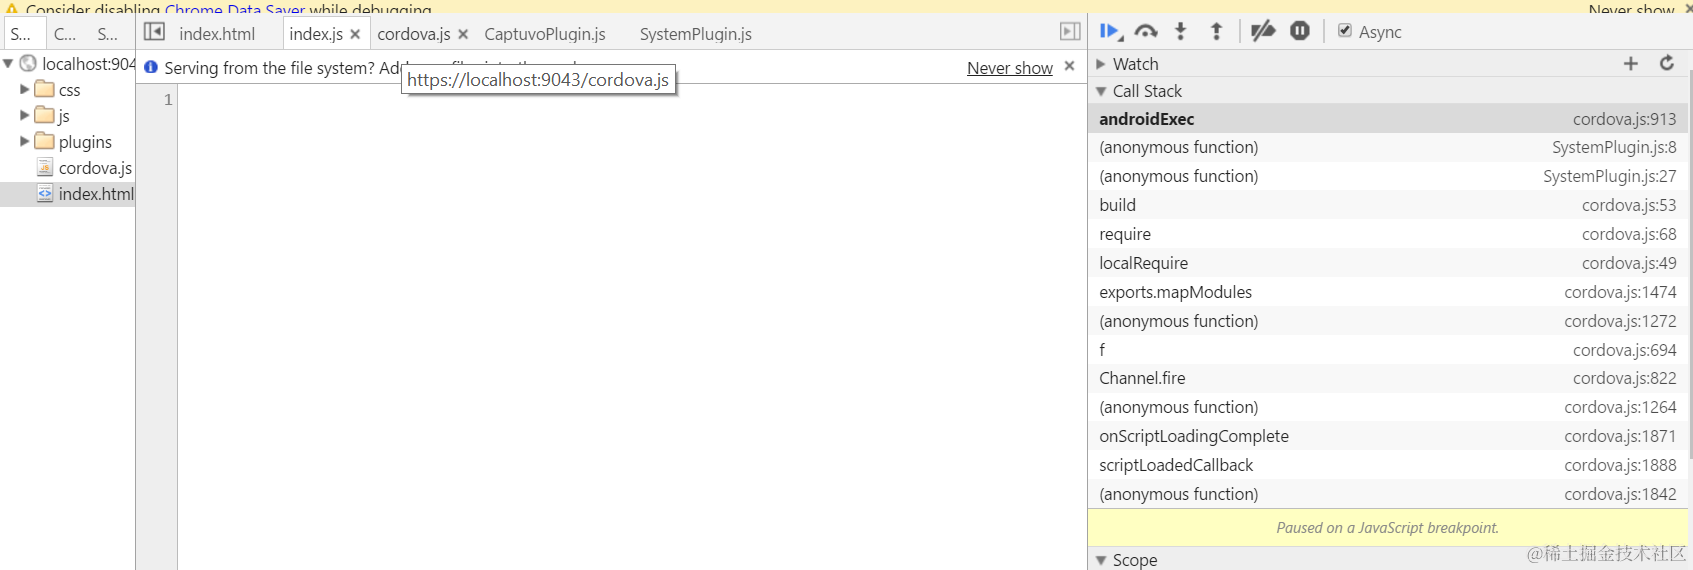Switch to CaptuvoPlugin.js editor tab
The image size is (1693, 570).
(545, 34)
